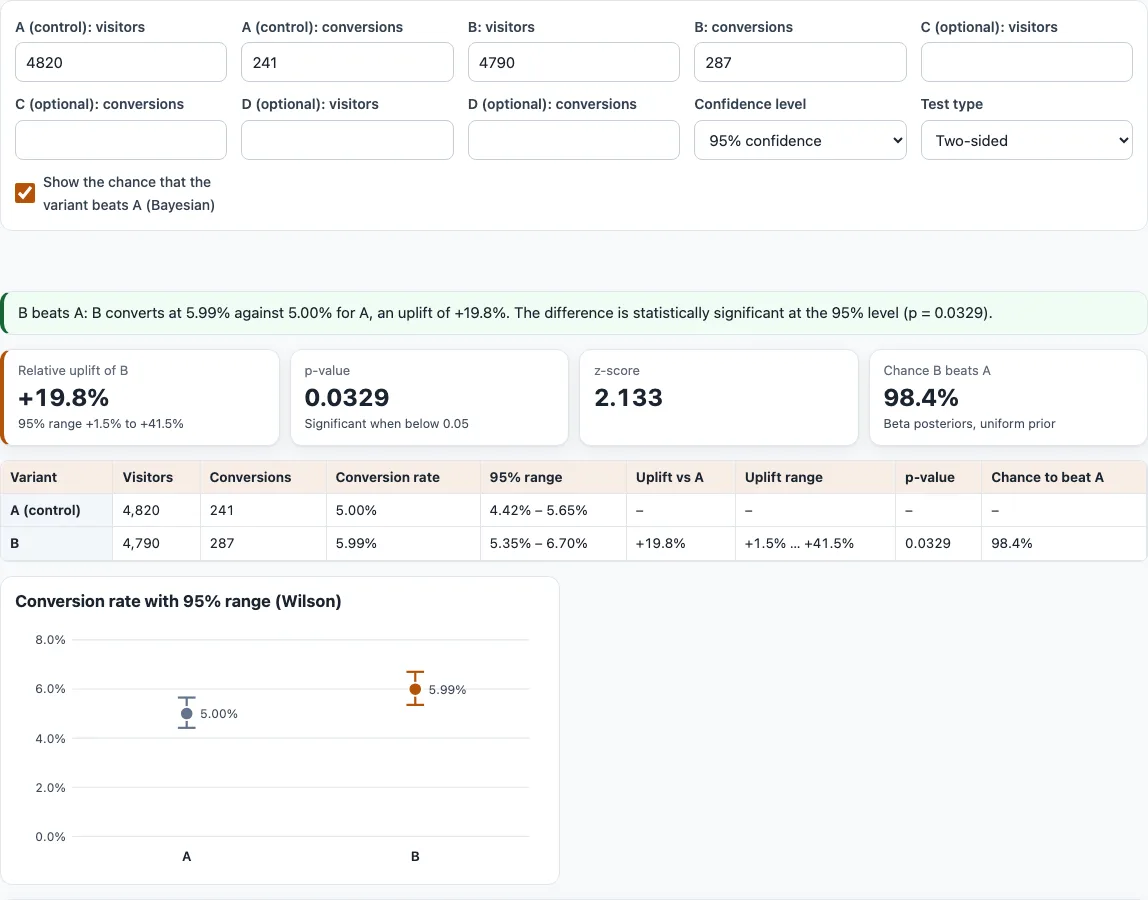The width and height of the screenshot is (1148, 900).
Task: Click "95% range +1.5% to +41.5%" caption
Action: point(101,424)
